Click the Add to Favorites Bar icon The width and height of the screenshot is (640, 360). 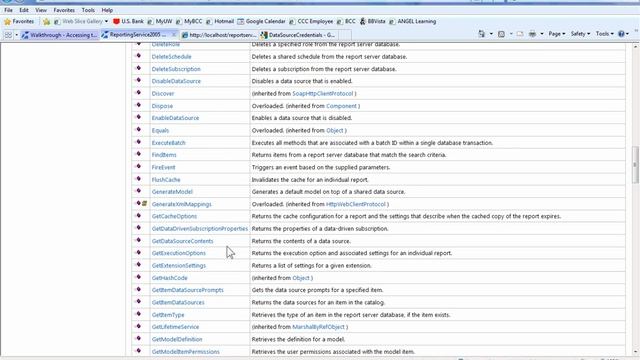[x=47, y=21]
